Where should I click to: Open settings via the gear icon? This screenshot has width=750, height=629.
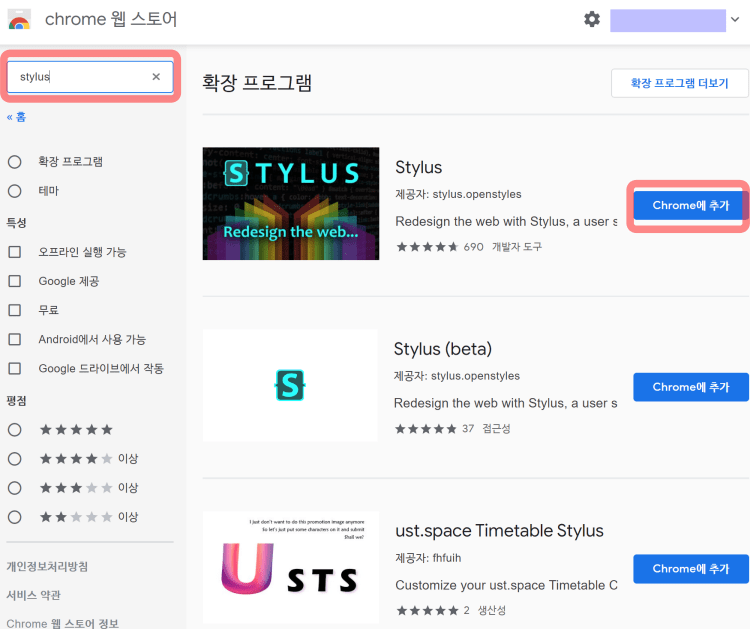click(592, 20)
